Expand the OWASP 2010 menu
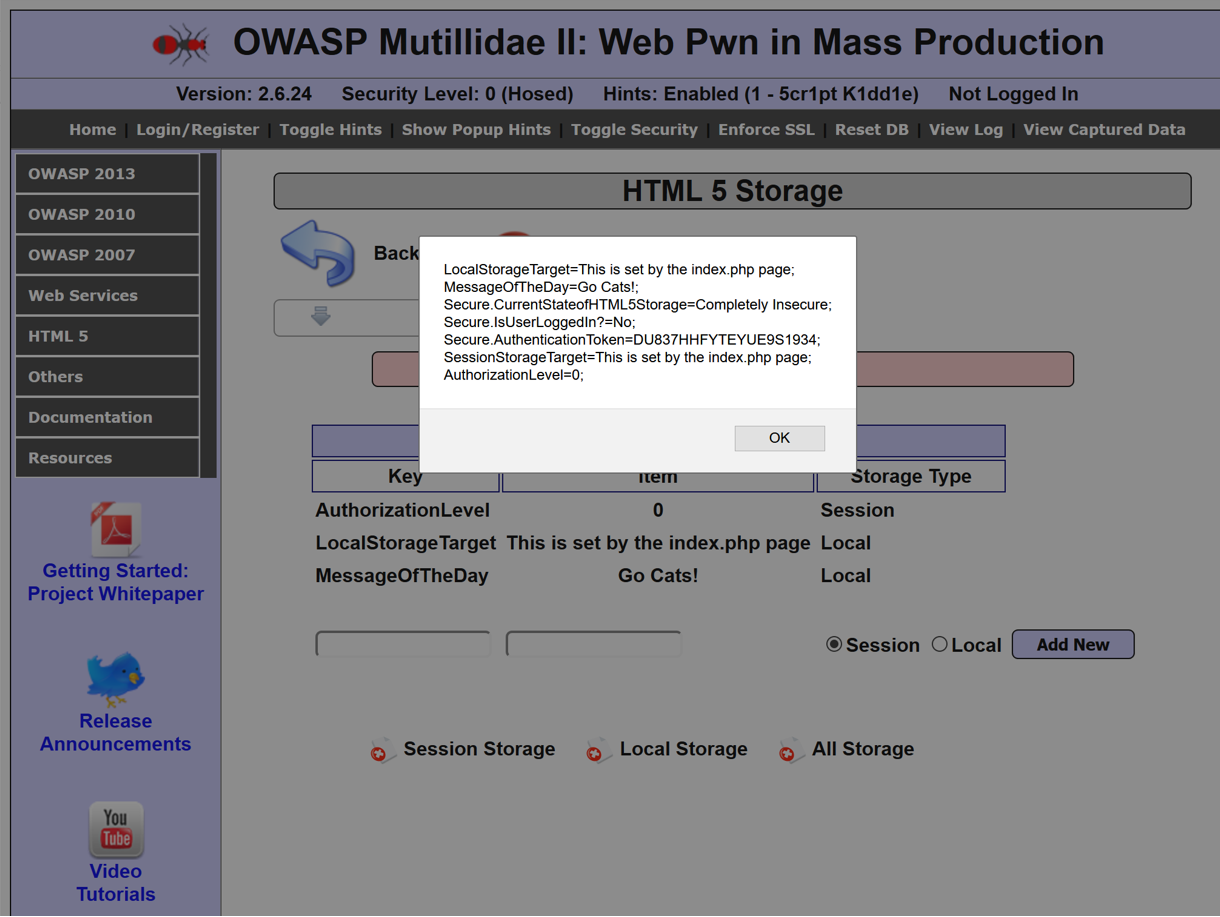 click(x=107, y=214)
